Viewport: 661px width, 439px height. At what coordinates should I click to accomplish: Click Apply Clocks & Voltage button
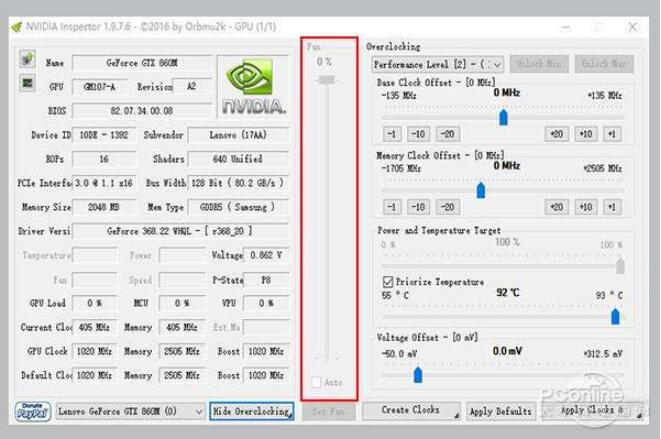pos(591,411)
